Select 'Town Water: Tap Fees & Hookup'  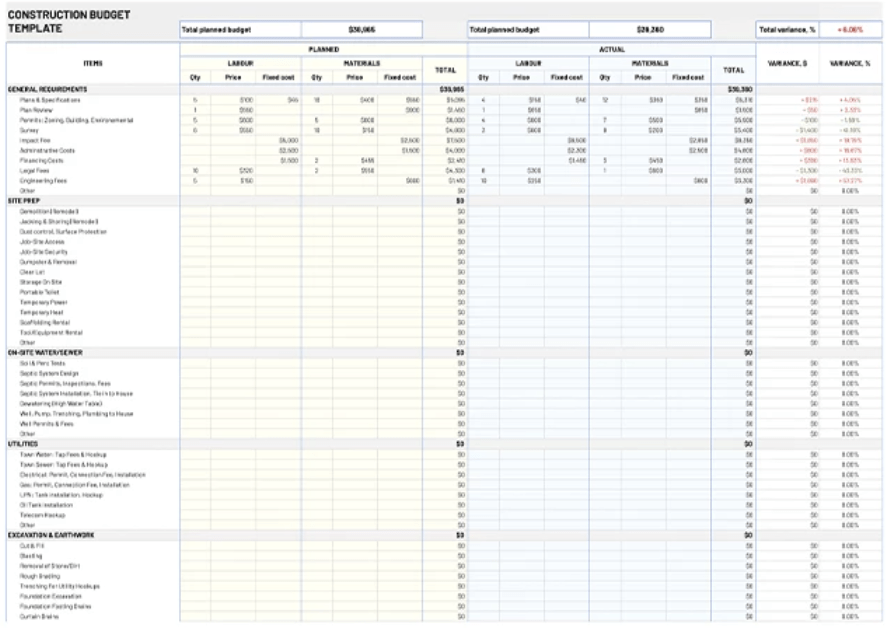[63, 454]
